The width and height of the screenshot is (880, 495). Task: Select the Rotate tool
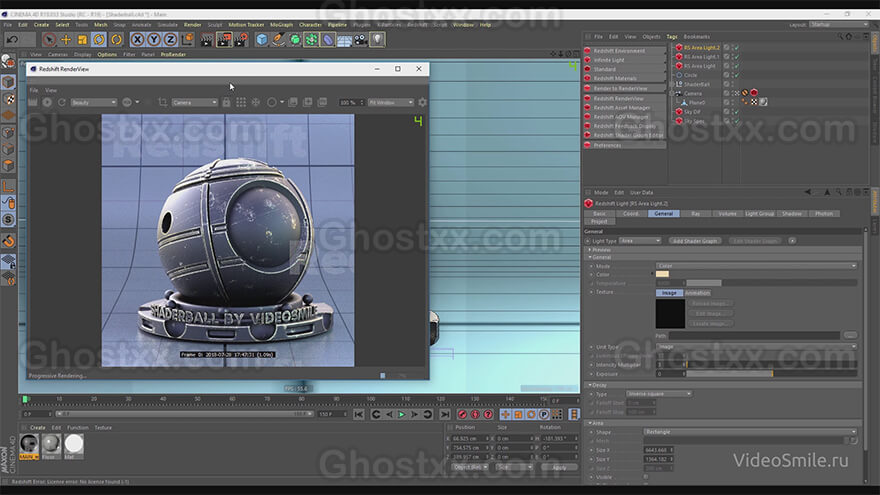[99, 39]
